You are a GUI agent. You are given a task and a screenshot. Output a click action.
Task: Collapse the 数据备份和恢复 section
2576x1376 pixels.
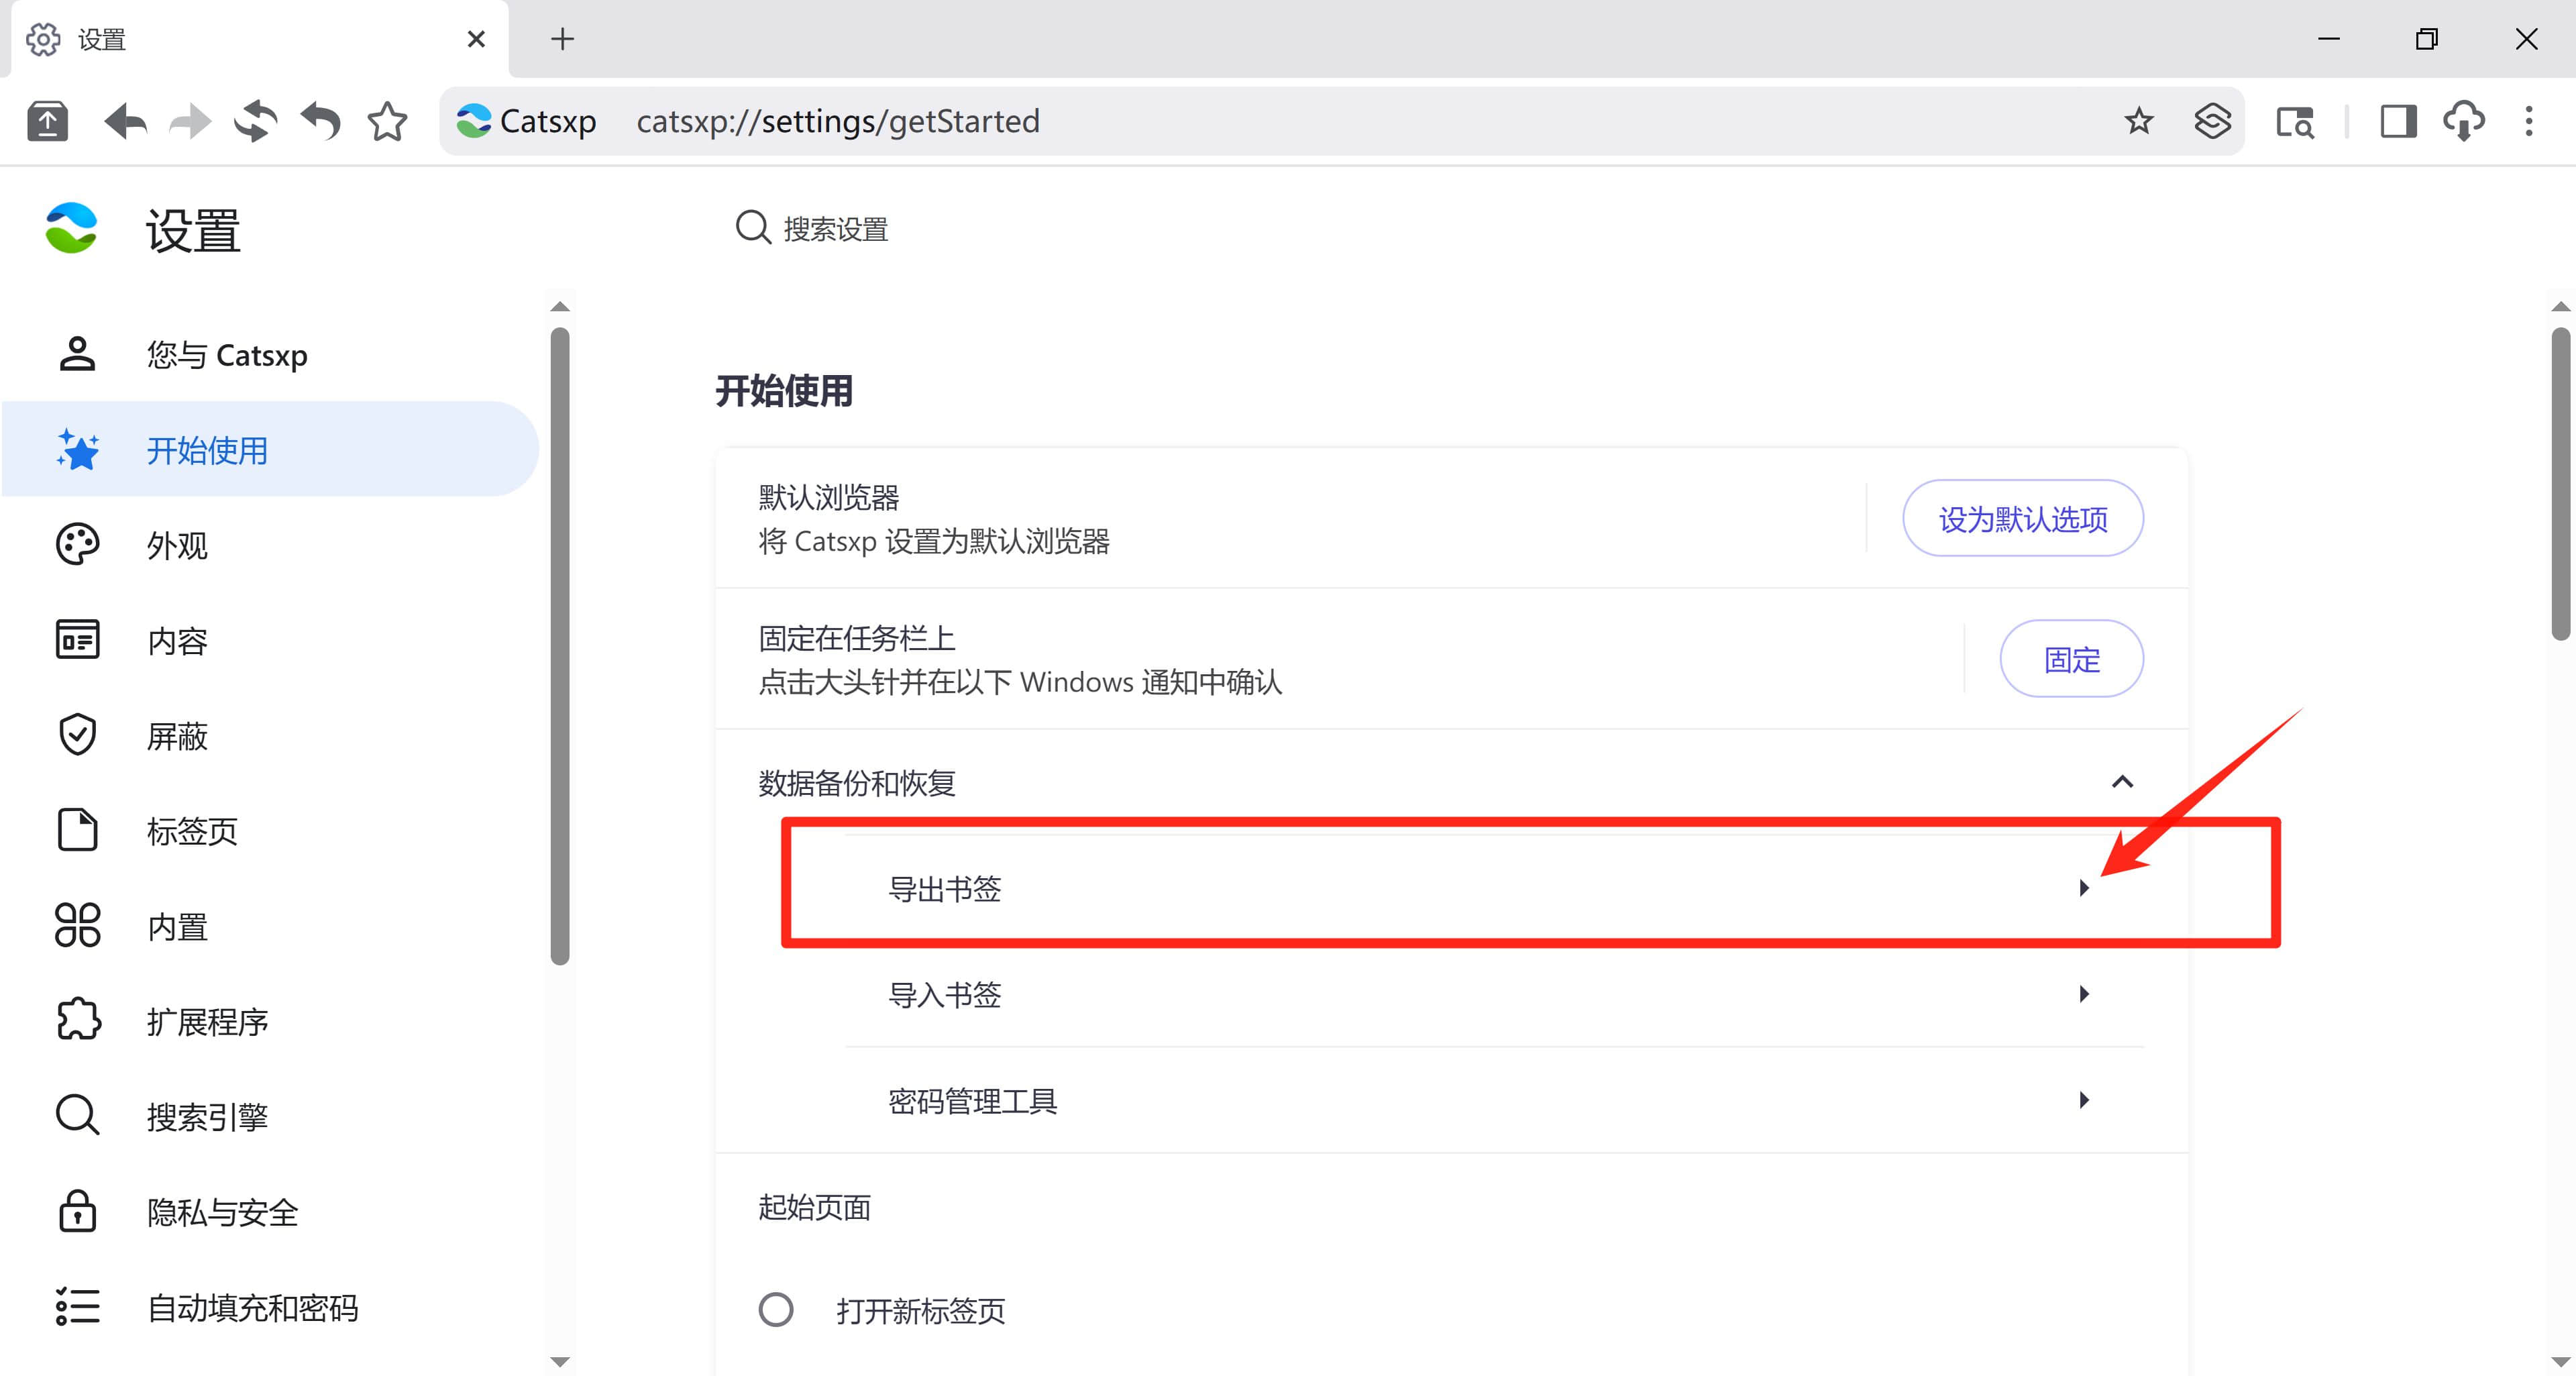click(2122, 782)
